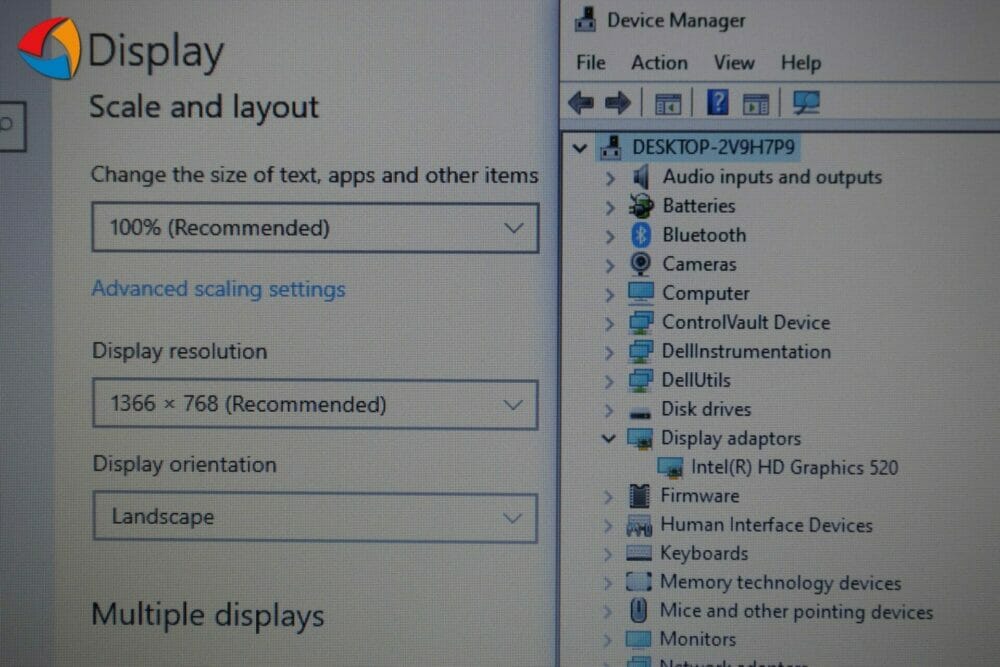
Task: Click the Forward arrow in Device Manager toolbar
Action: coord(617,103)
